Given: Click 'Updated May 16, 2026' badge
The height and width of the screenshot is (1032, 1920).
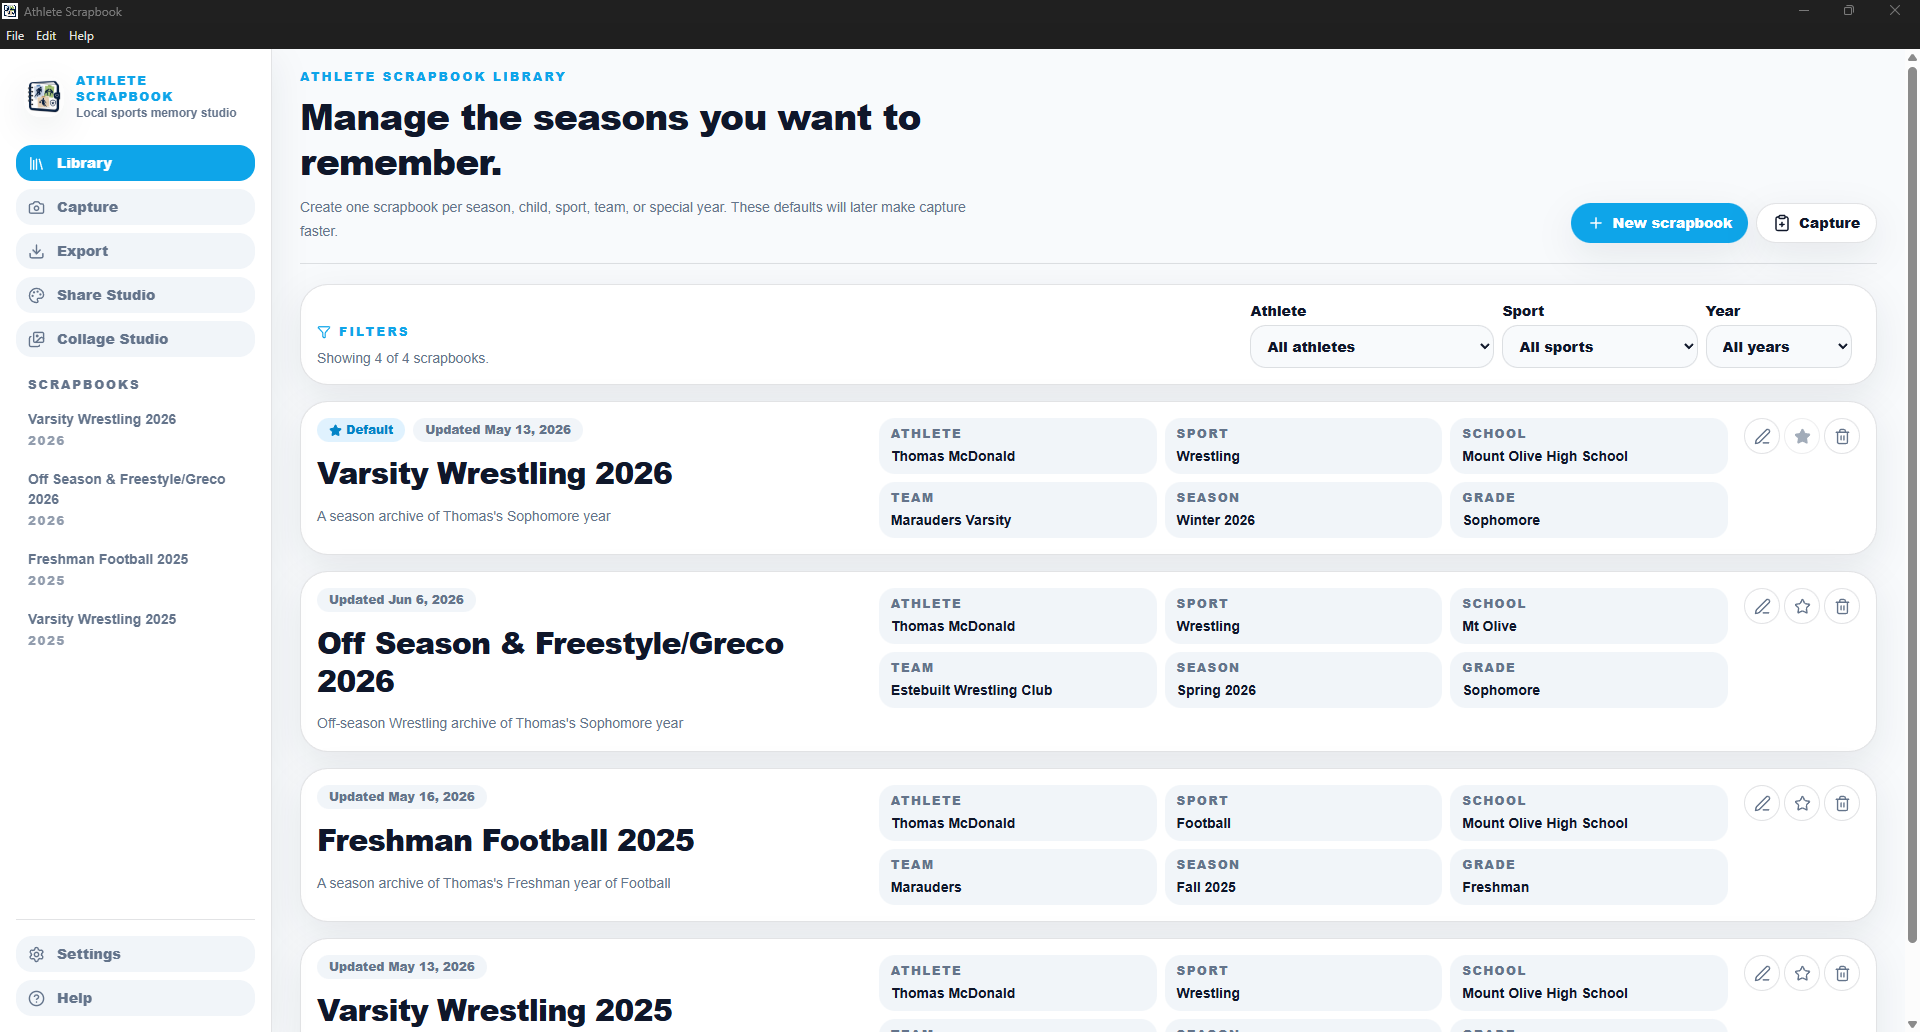Looking at the screenshot, I should 402,797.
